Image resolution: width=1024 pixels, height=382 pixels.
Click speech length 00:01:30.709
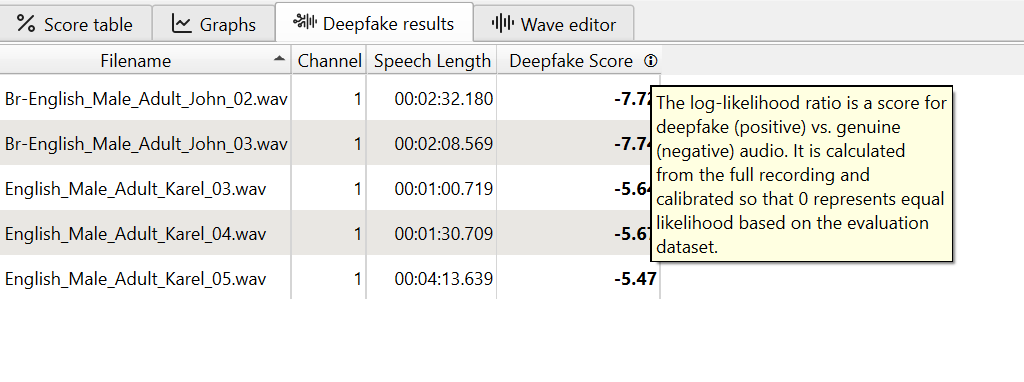click(443, 234)
